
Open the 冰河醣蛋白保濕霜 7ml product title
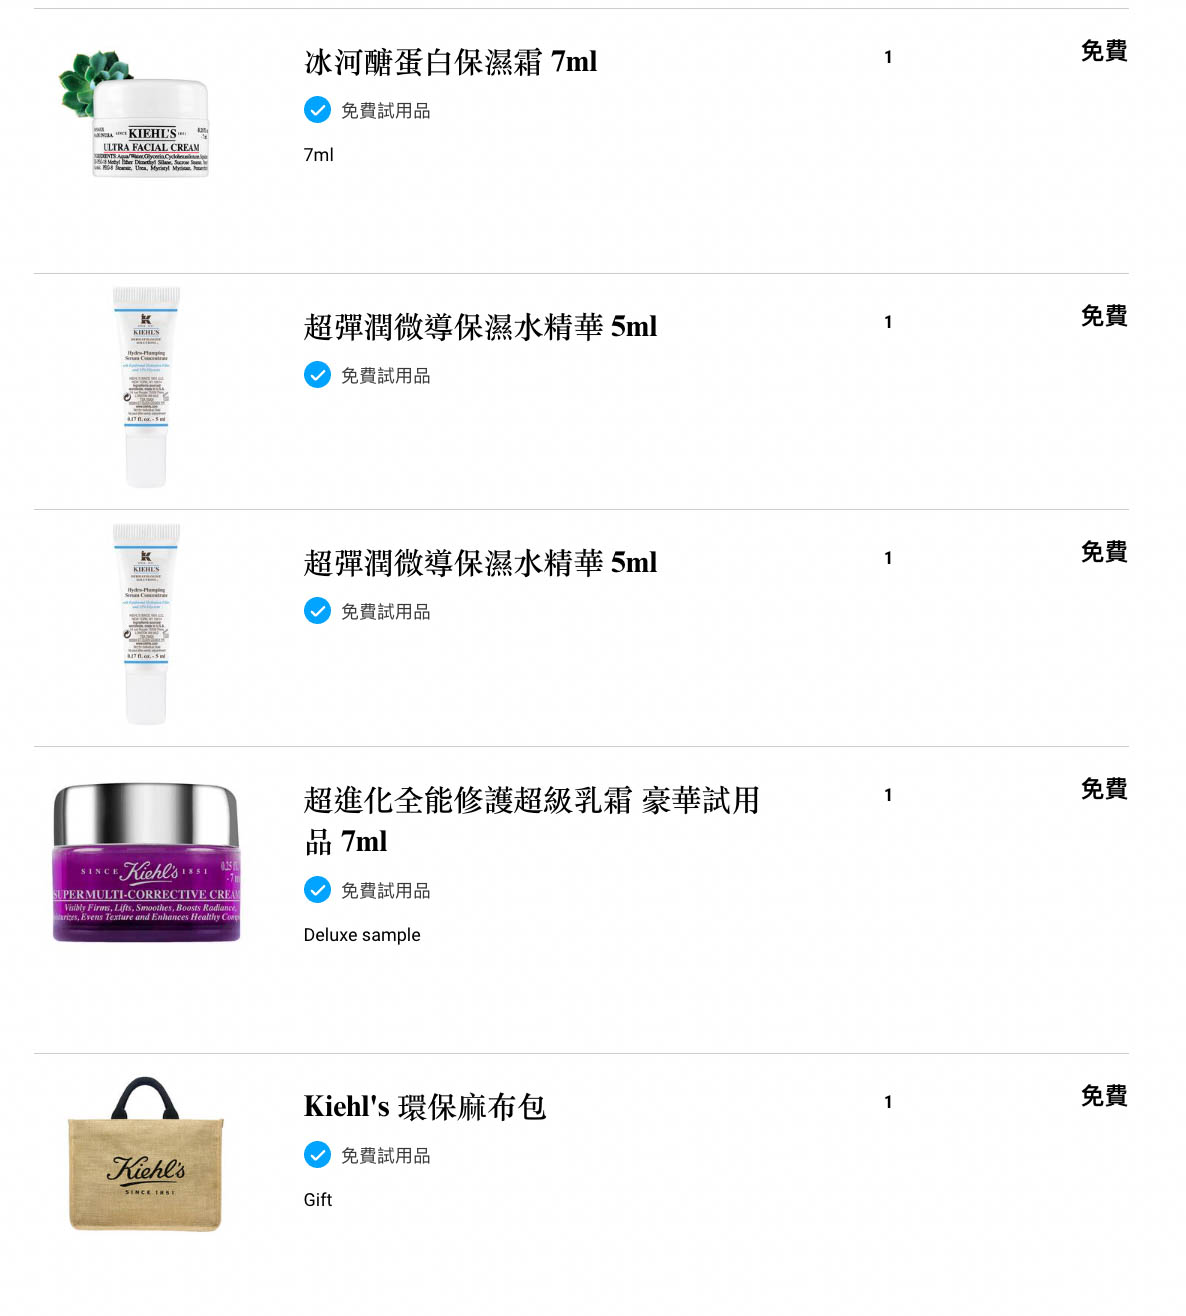[451, 62]
